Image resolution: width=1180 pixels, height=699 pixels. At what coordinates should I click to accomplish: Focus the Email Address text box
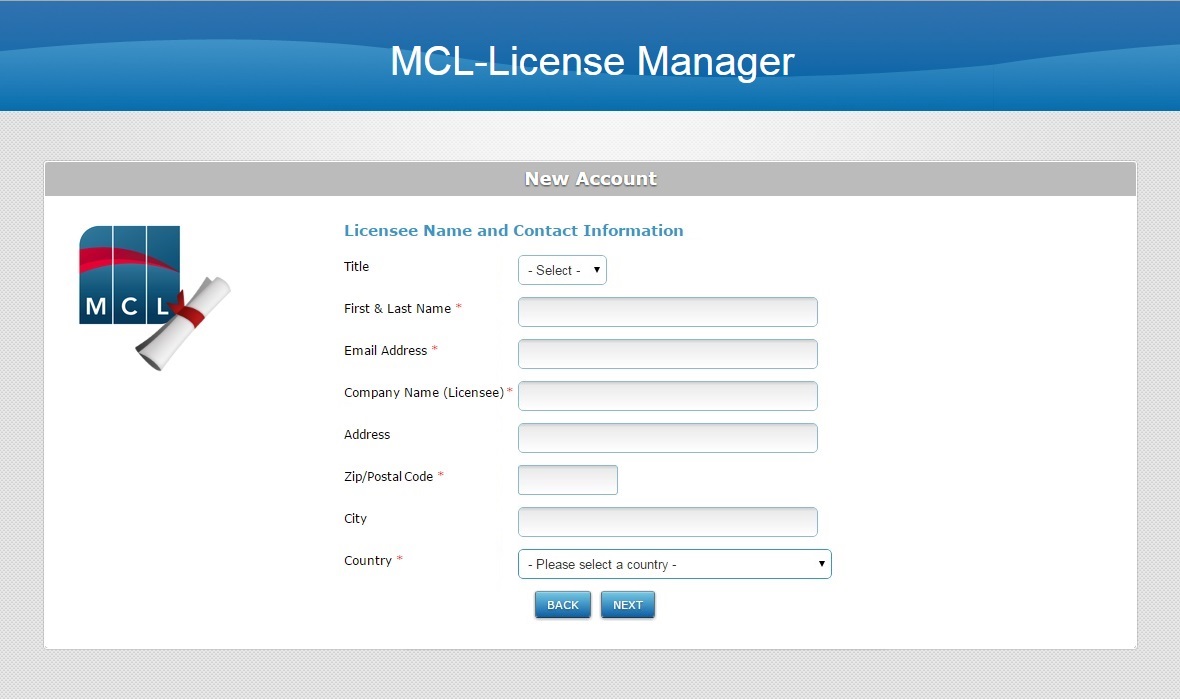coord(667,354)
